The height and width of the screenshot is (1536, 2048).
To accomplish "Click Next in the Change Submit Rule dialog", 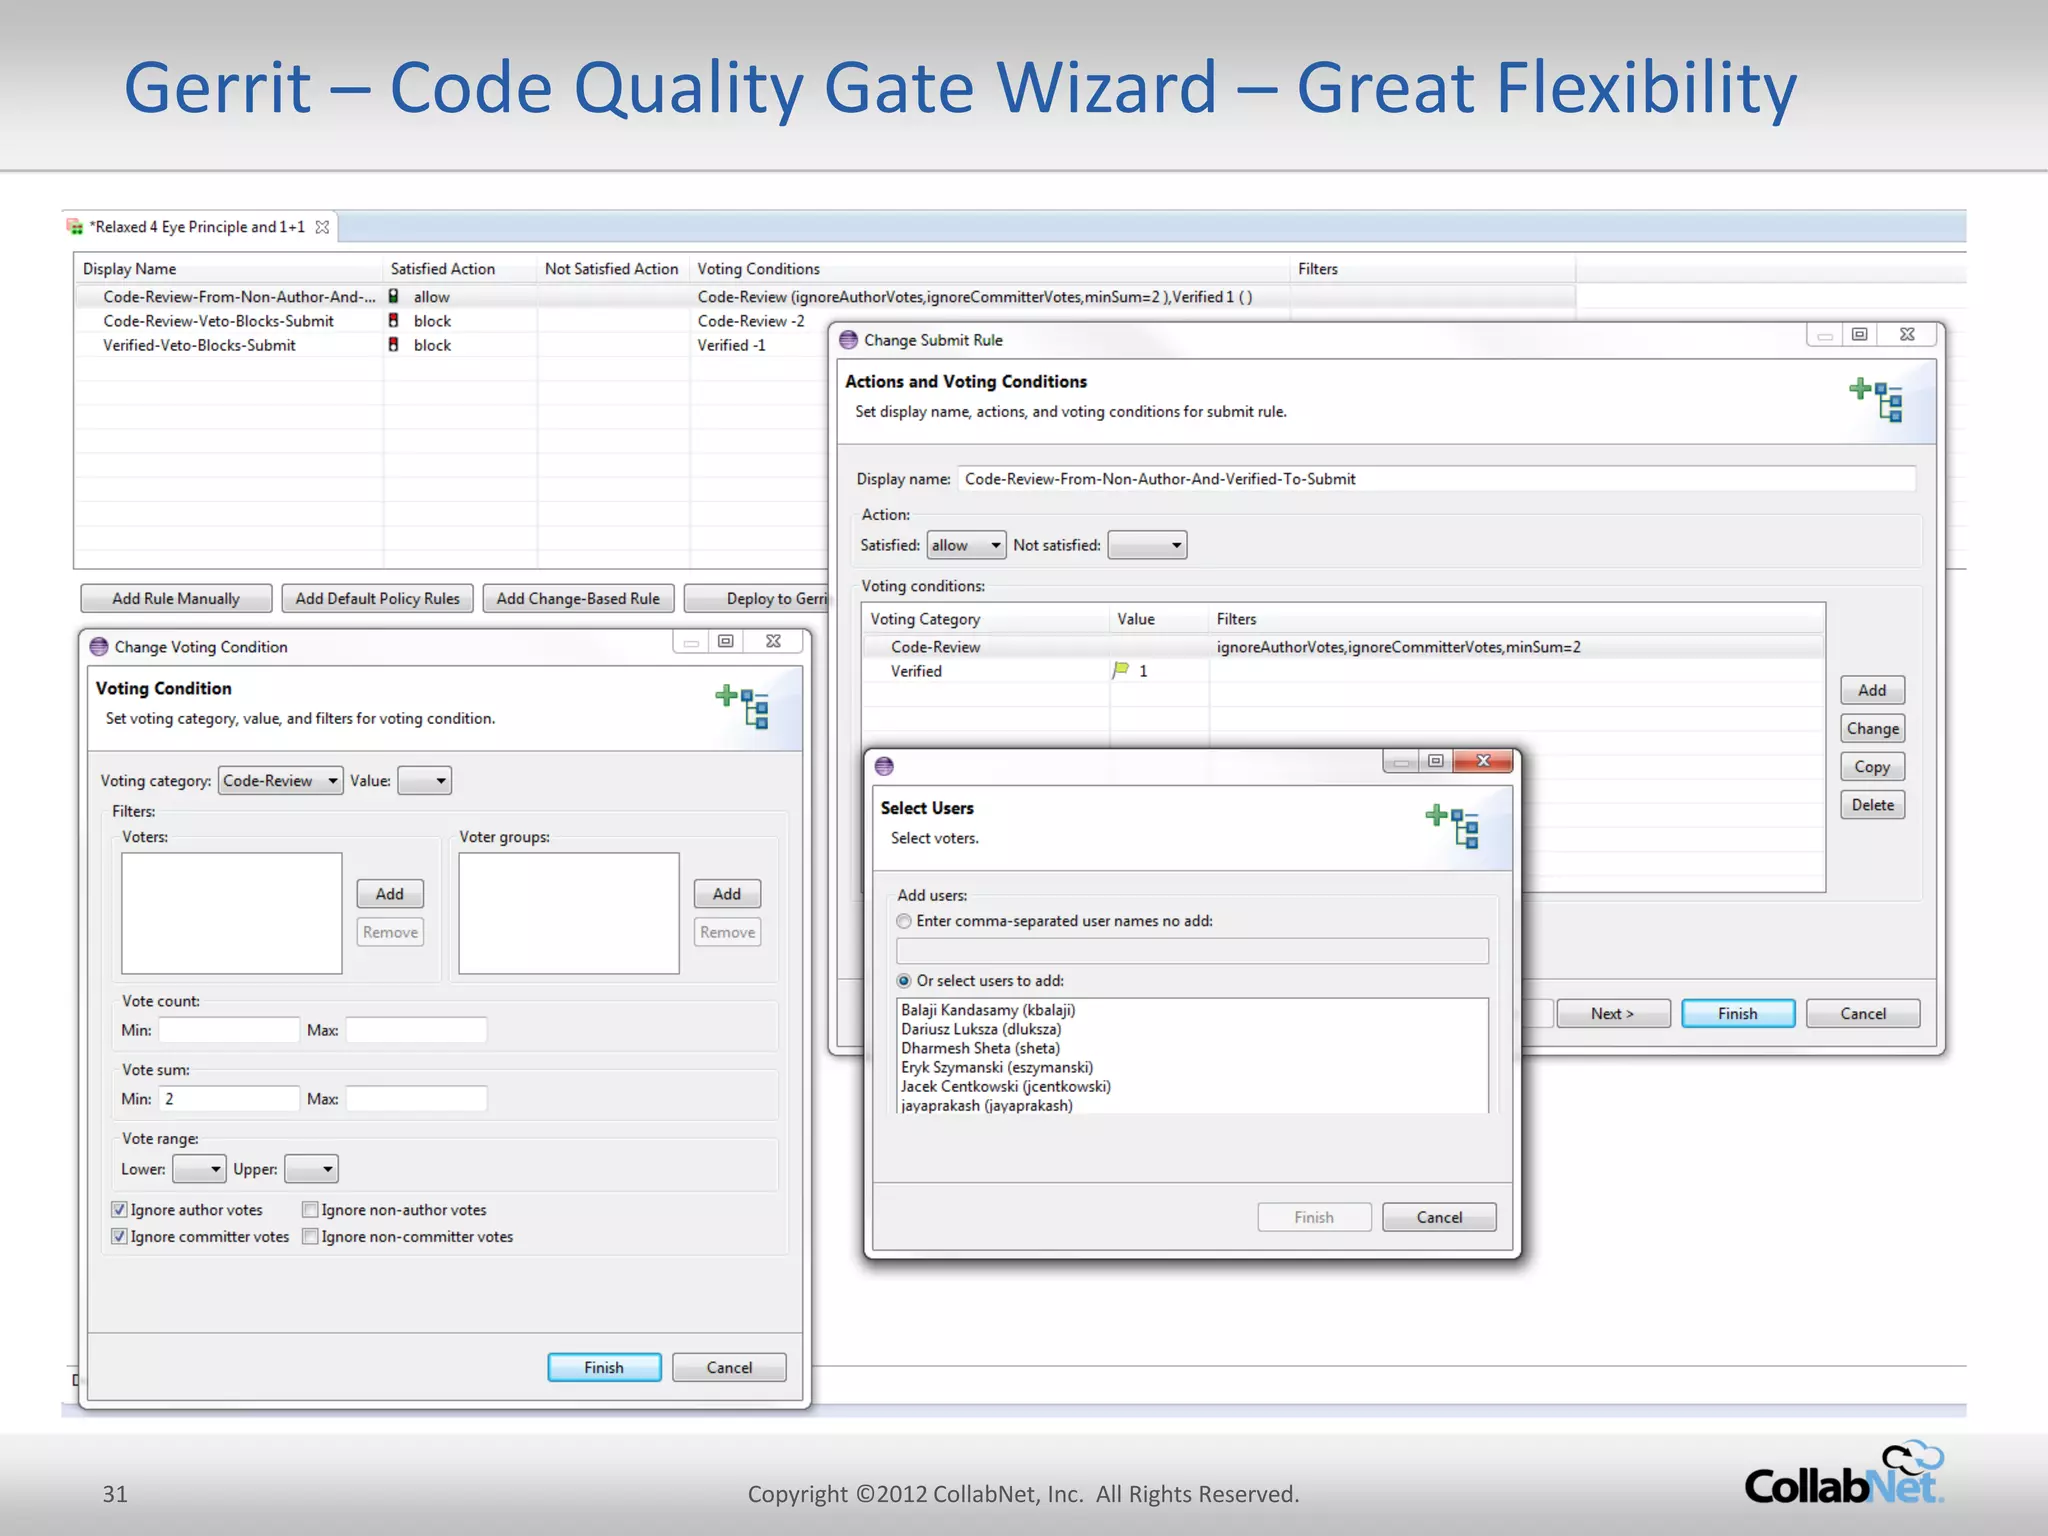I will click(x=1613, y=1013).
